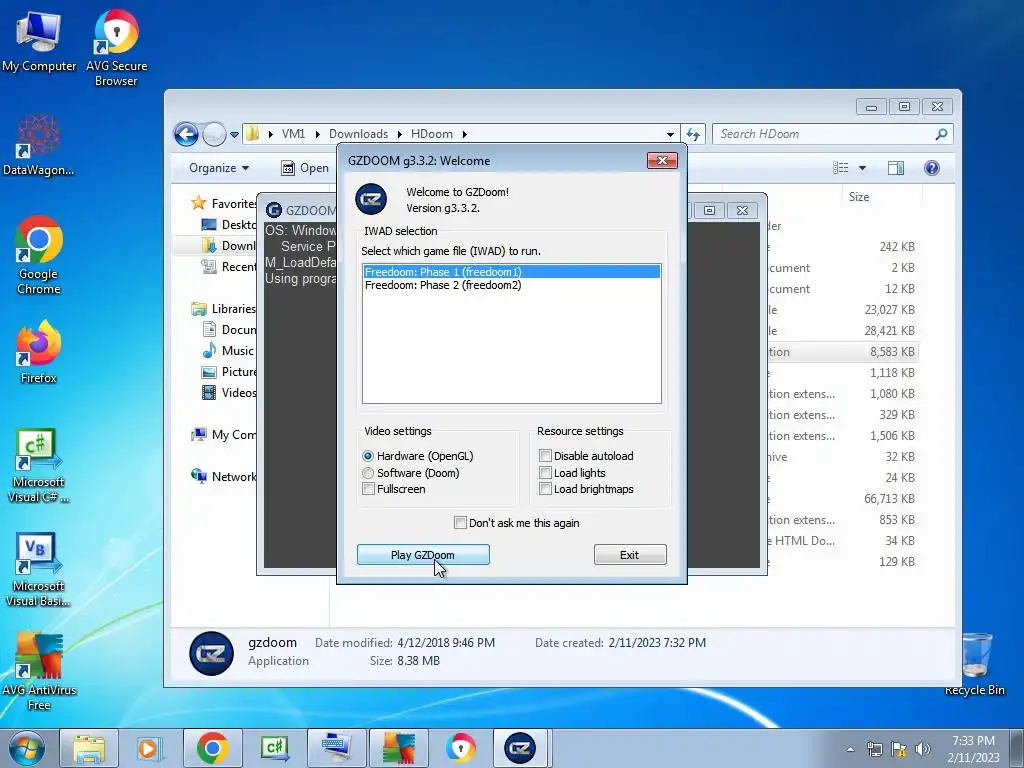Tick Load lights checkbox

545,473
